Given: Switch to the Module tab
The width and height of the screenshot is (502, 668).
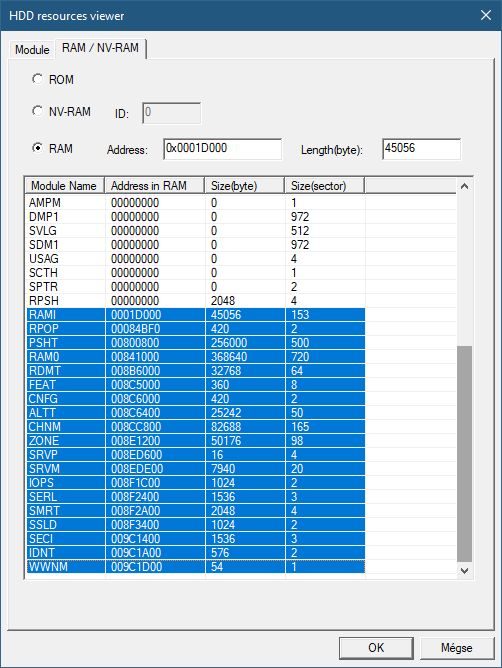Looking at the screenshot, I should pyautogui.click(x=32, y=49).
